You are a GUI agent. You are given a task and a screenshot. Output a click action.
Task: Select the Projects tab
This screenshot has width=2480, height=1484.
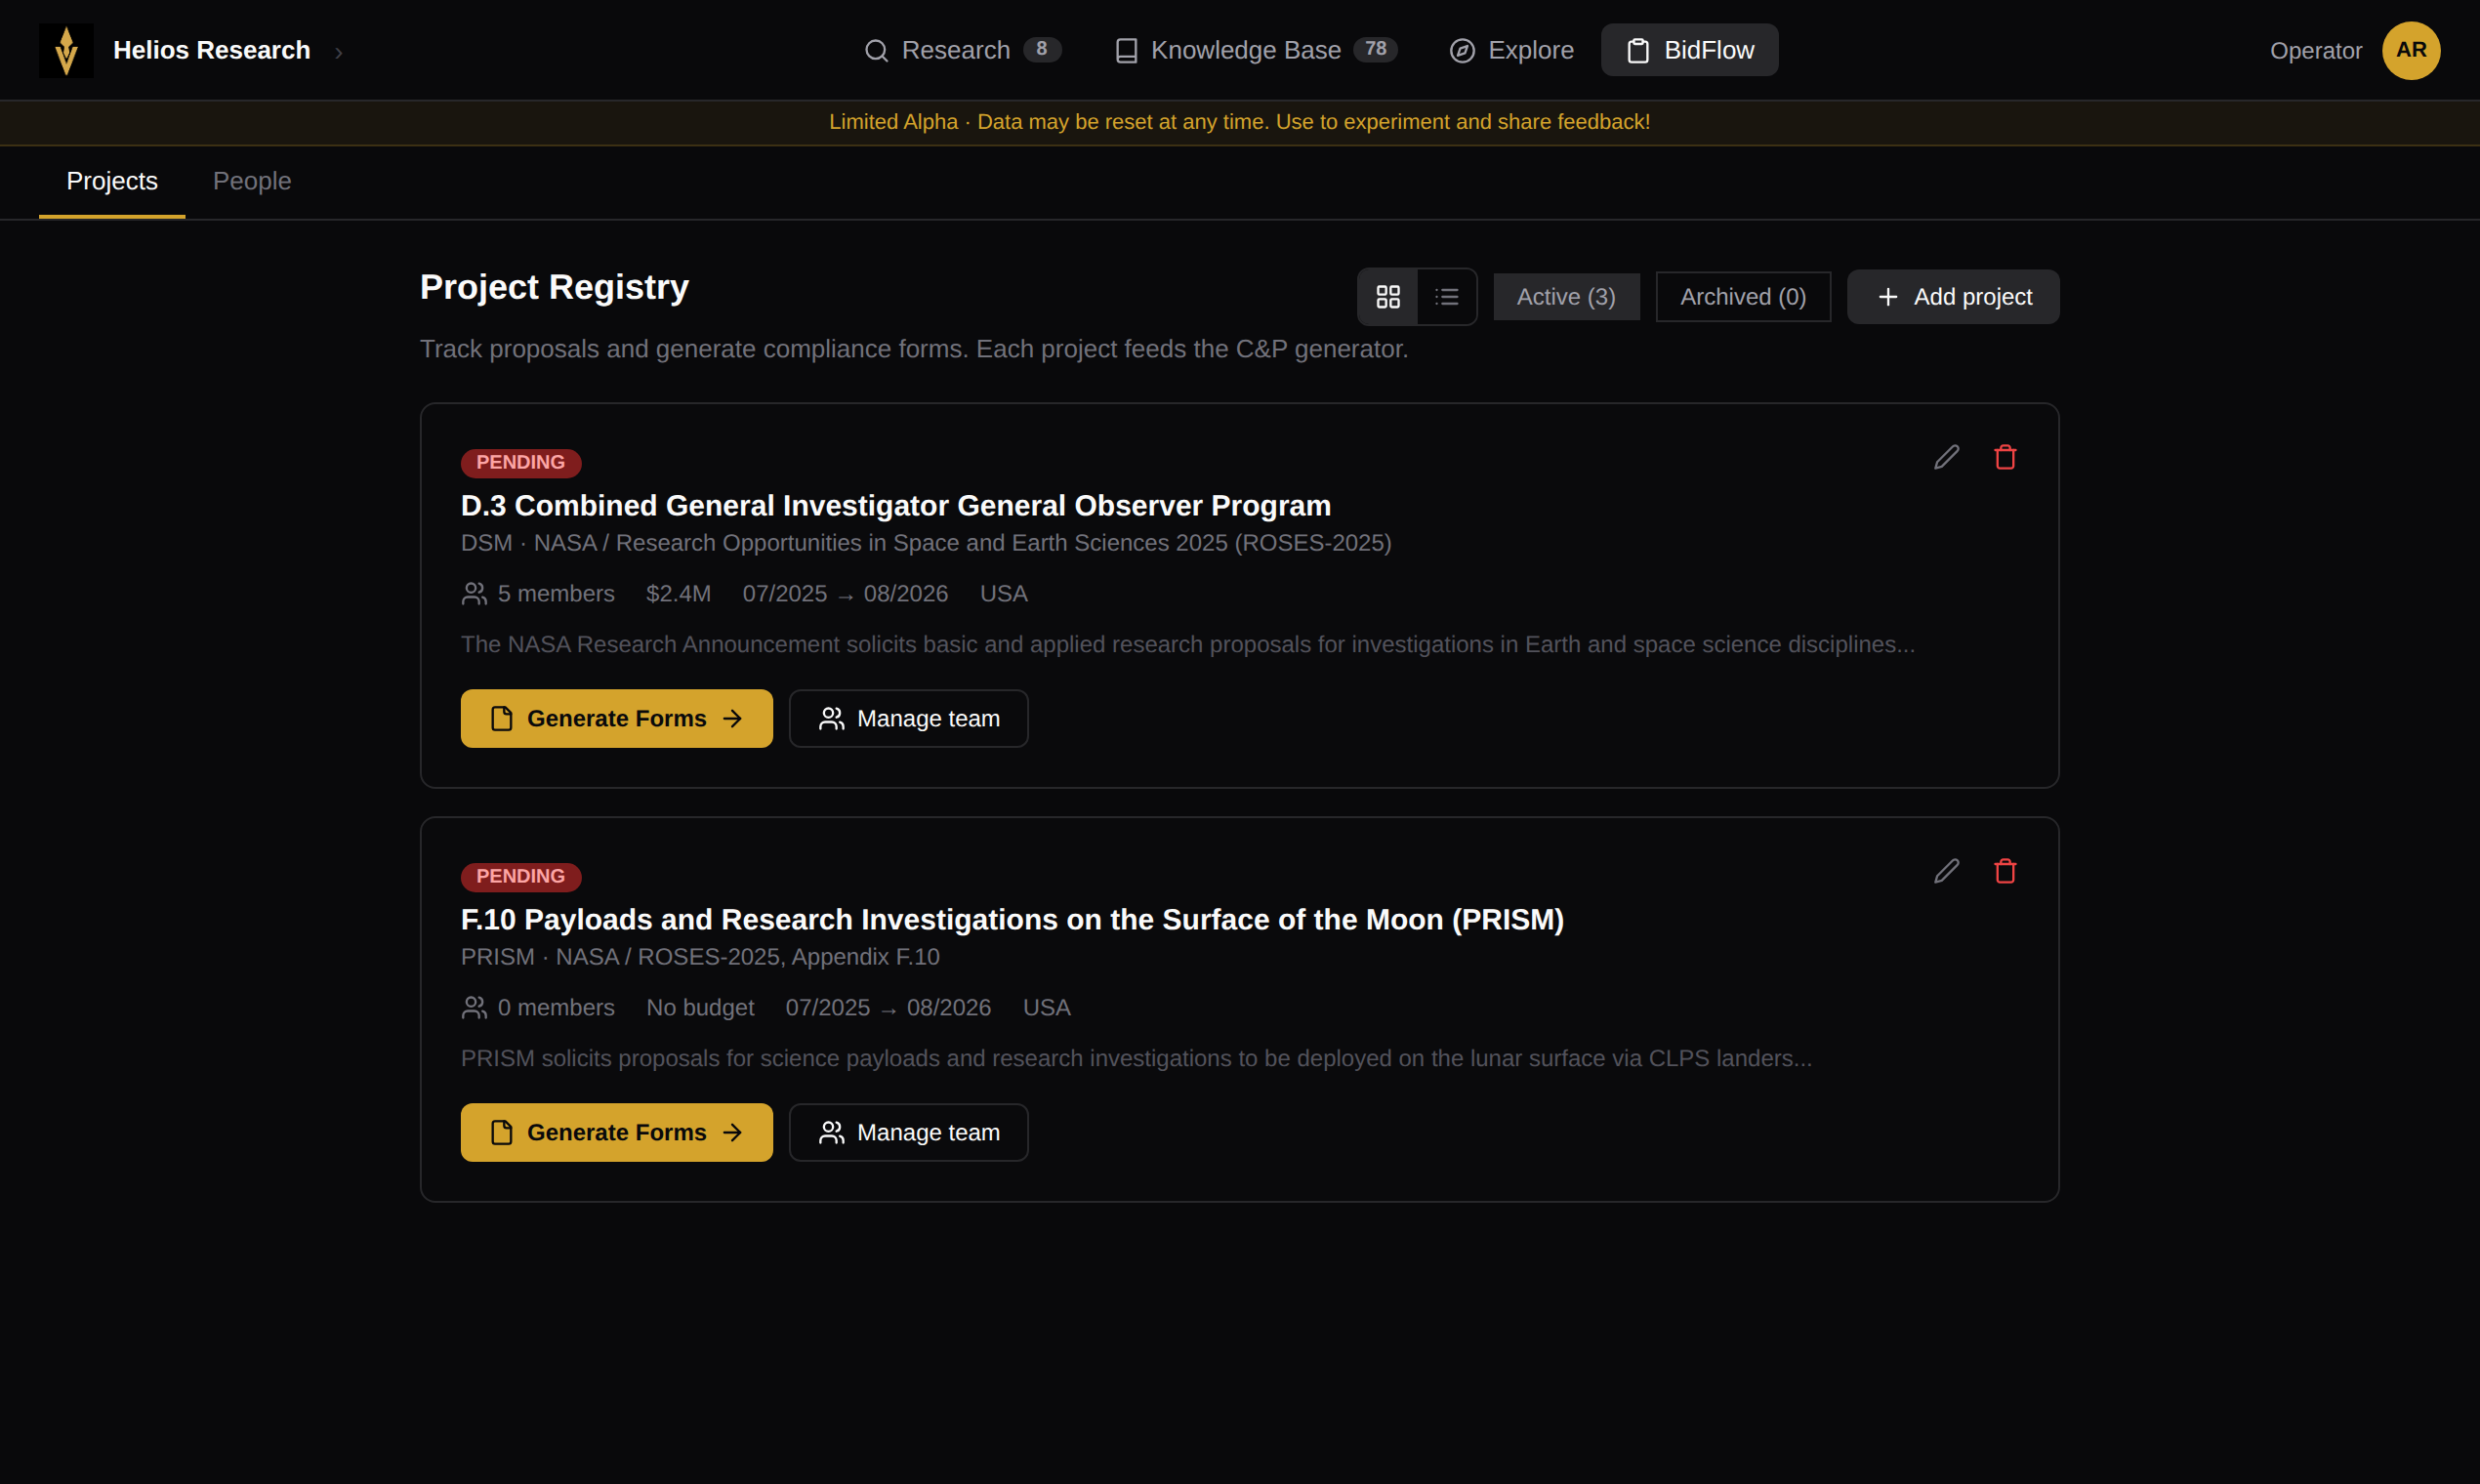pos(112,181)
